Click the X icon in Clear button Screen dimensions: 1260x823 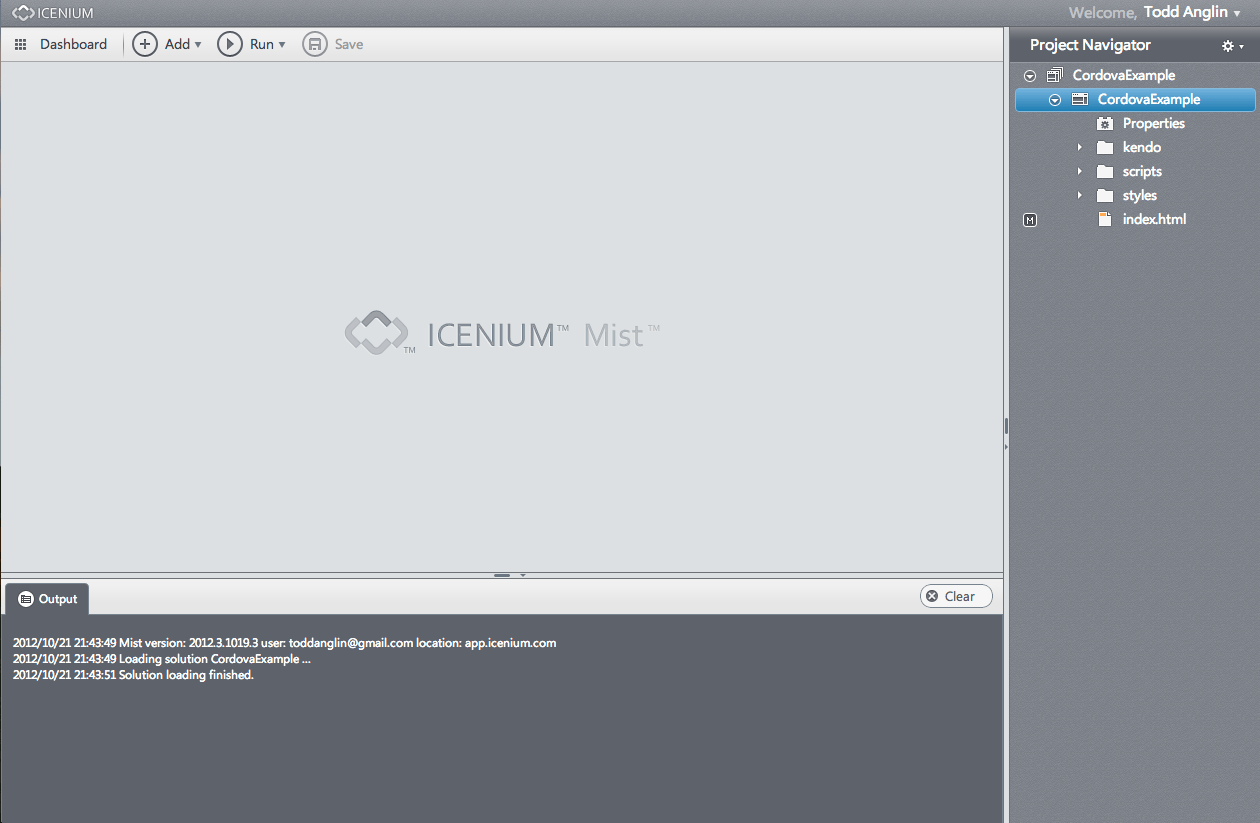932,596
